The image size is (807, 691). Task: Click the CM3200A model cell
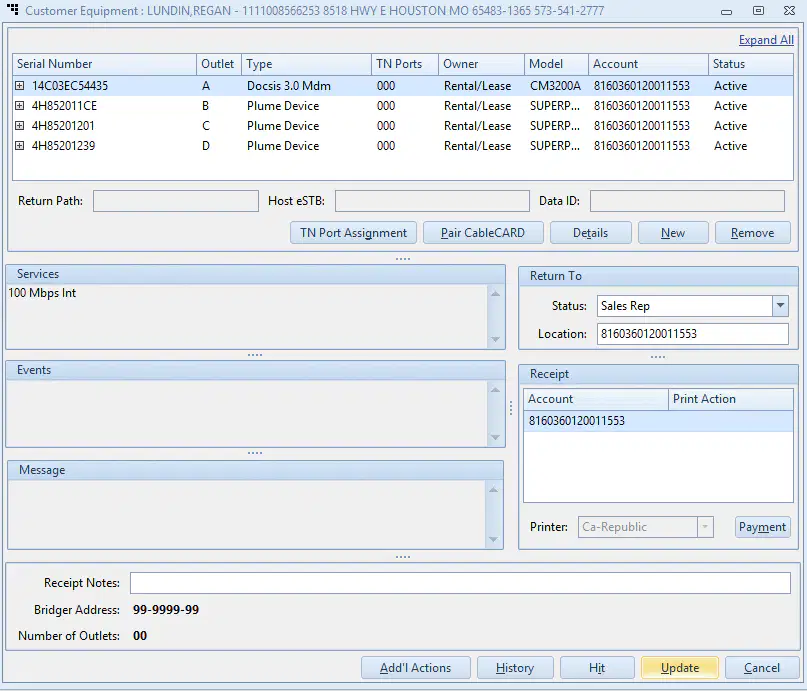coord(555,86)
